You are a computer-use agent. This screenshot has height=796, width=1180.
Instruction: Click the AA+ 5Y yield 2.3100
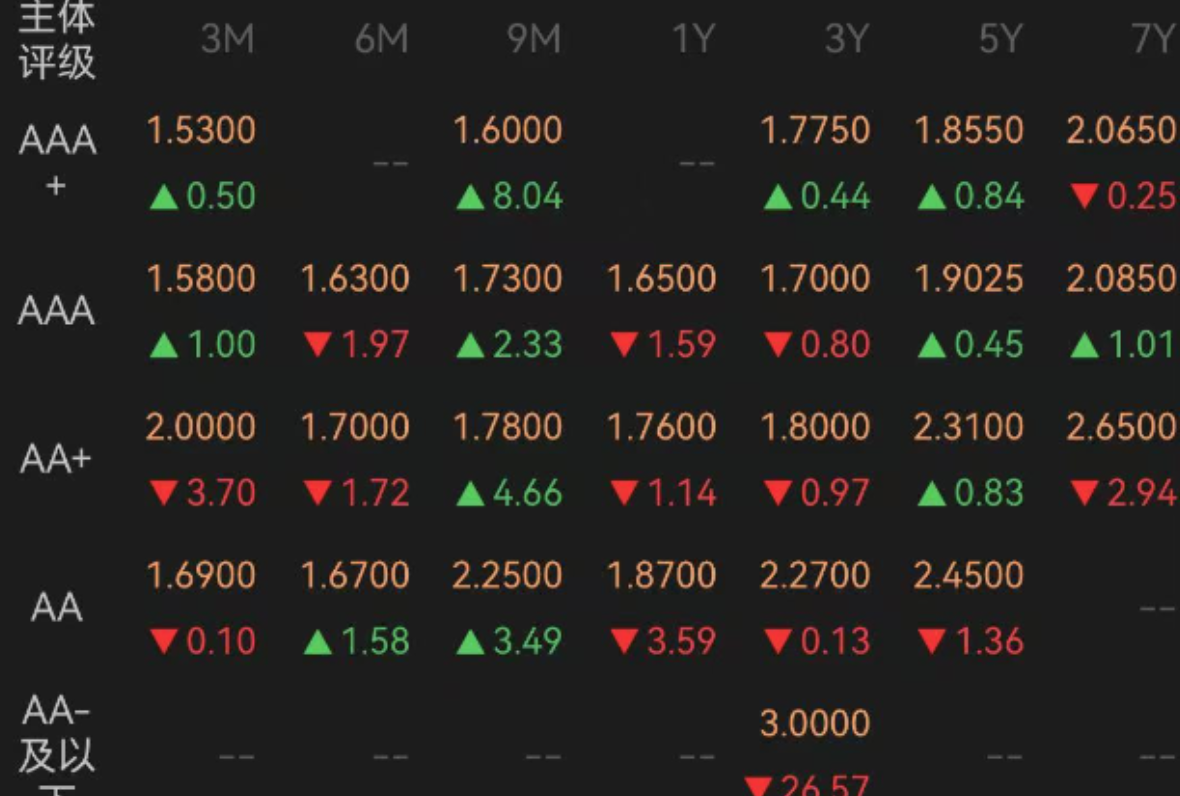coord(969,427)
